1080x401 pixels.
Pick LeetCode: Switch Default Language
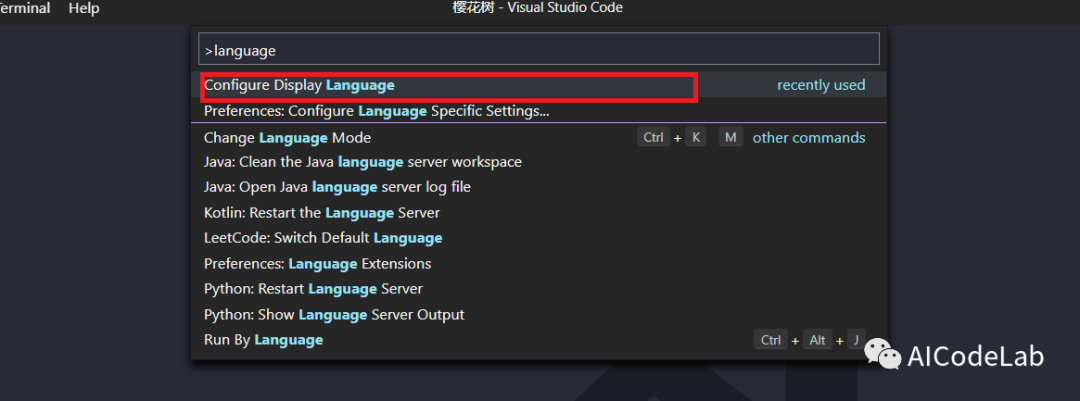[x=539, y=238]
